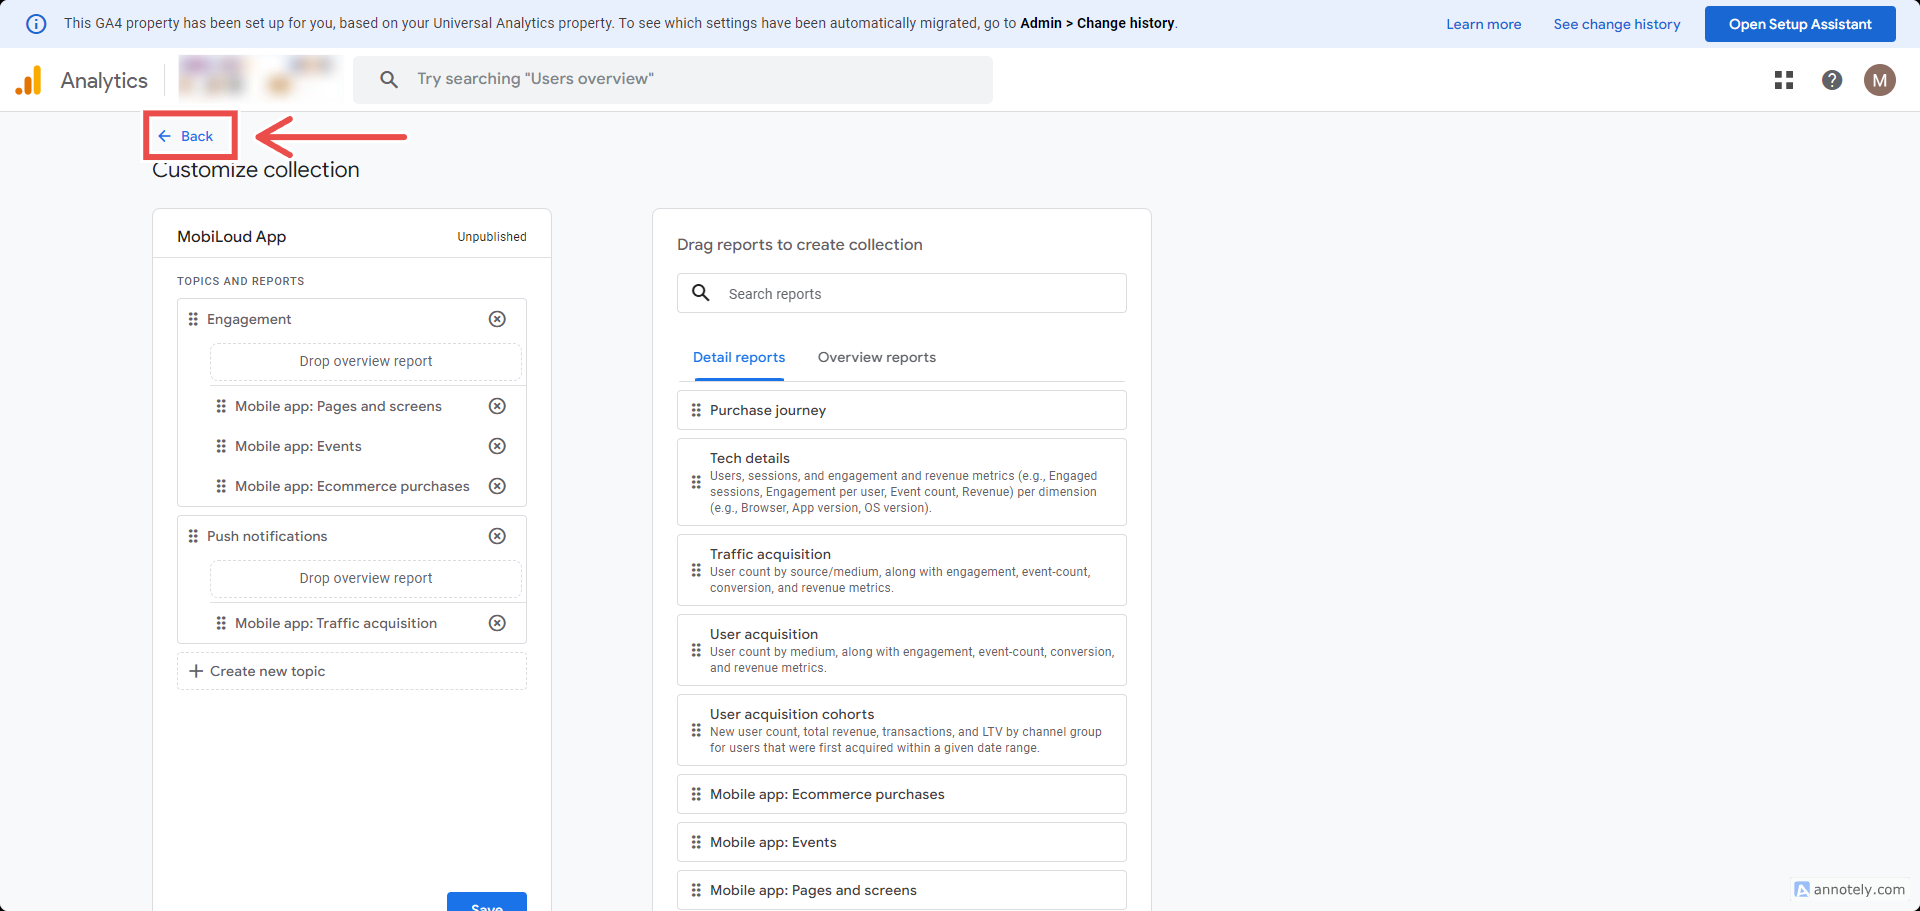
Task: Click the Back arrow link
Action: click(x=186, y=136)
